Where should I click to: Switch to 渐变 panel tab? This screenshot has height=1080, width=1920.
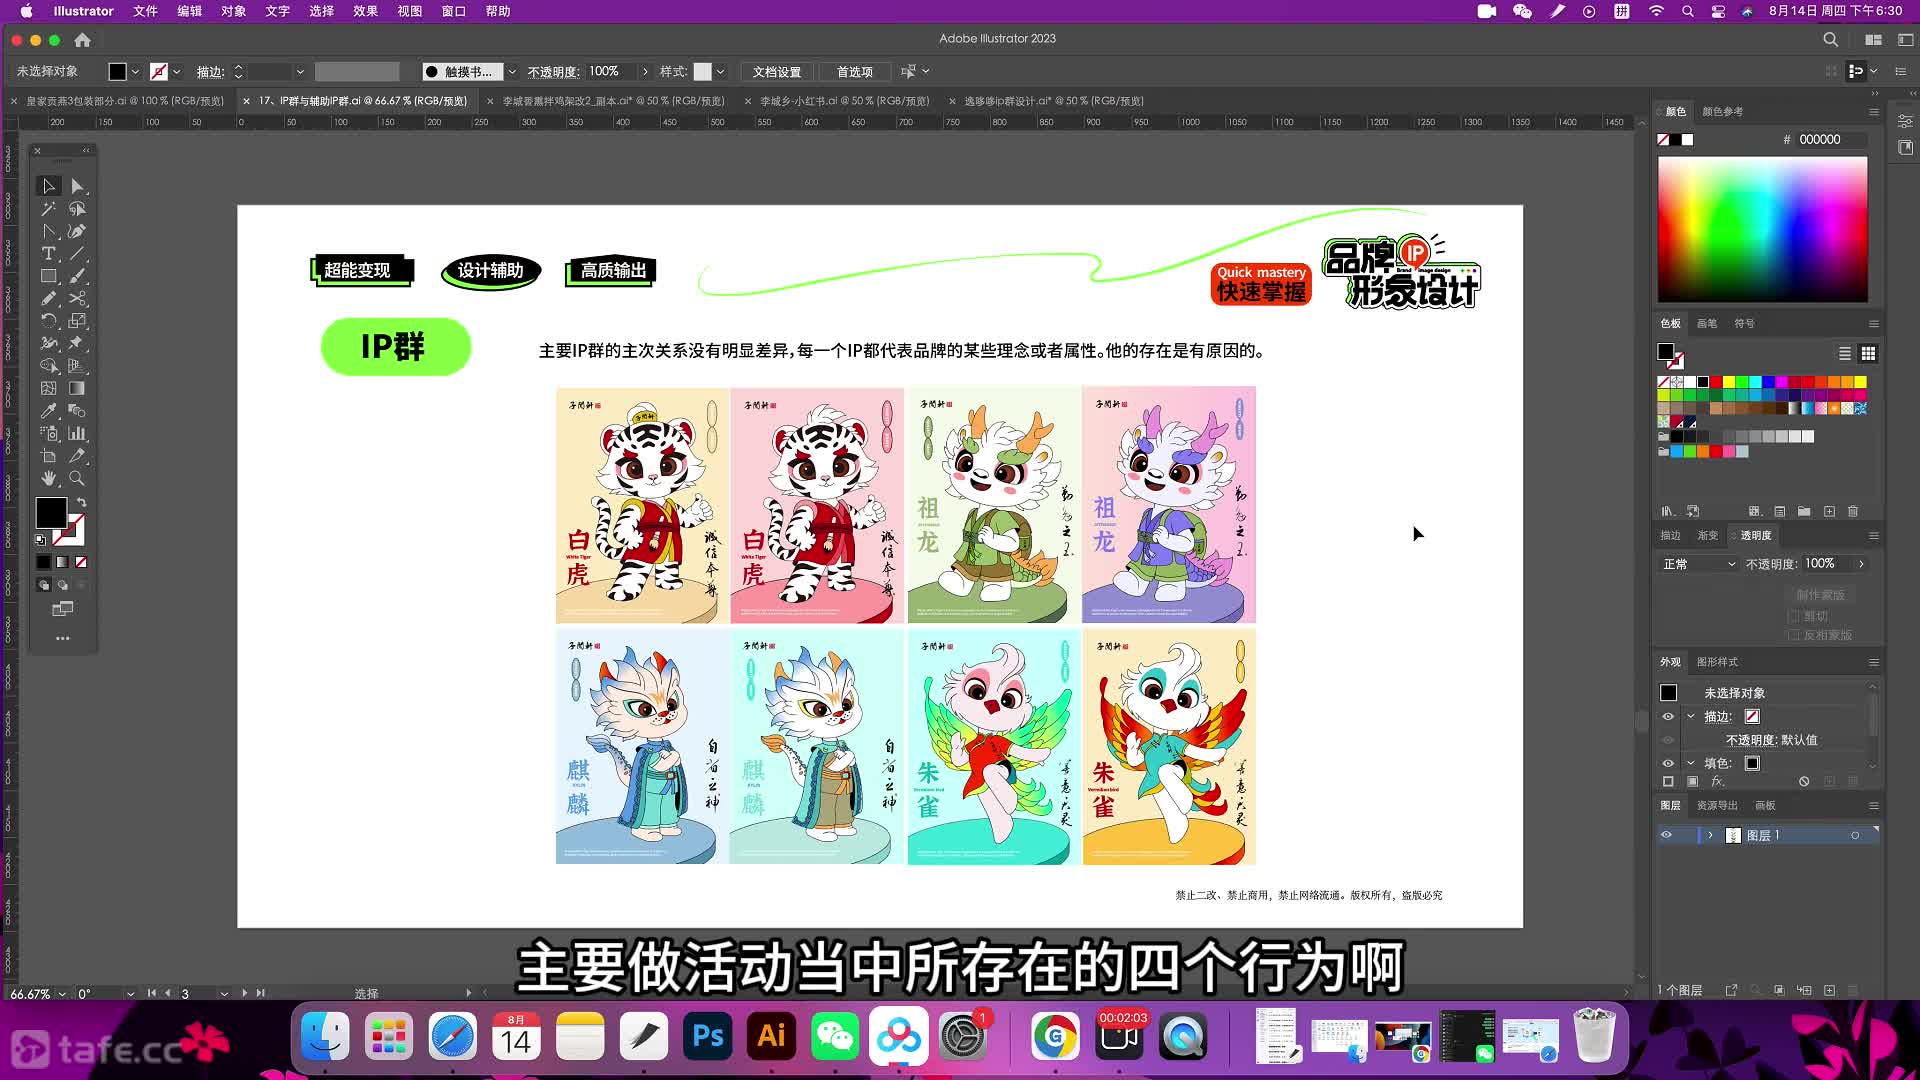point(1707,535)
